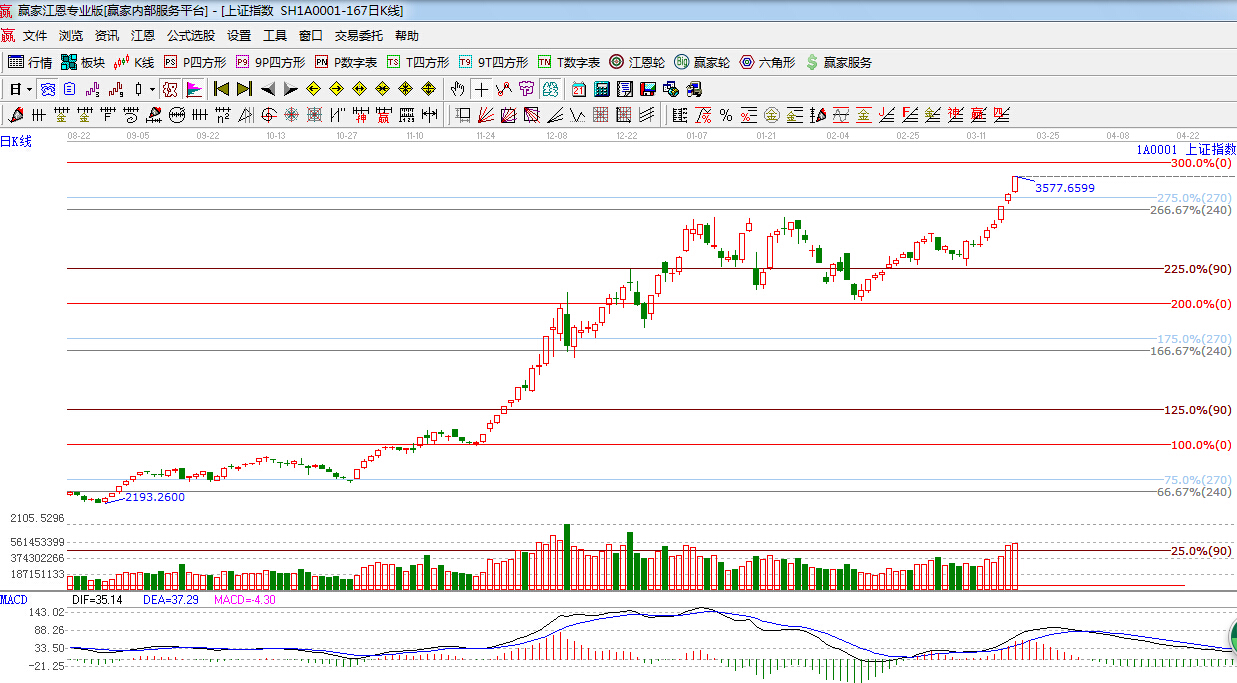Toggle the pink flag chart button

(x=193, y=89)
